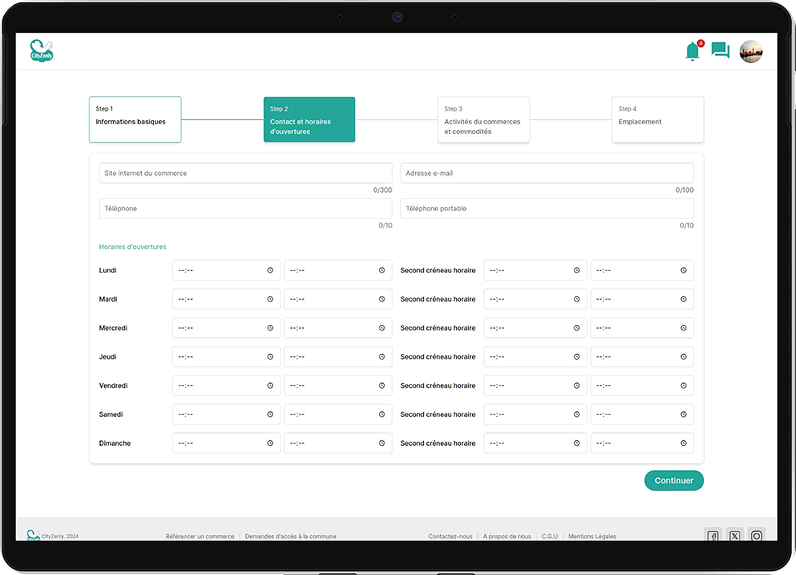This screenshot has height=575, width=796.
Task: Focus the Adresse e-mail field
Action: tap(547, 173)
